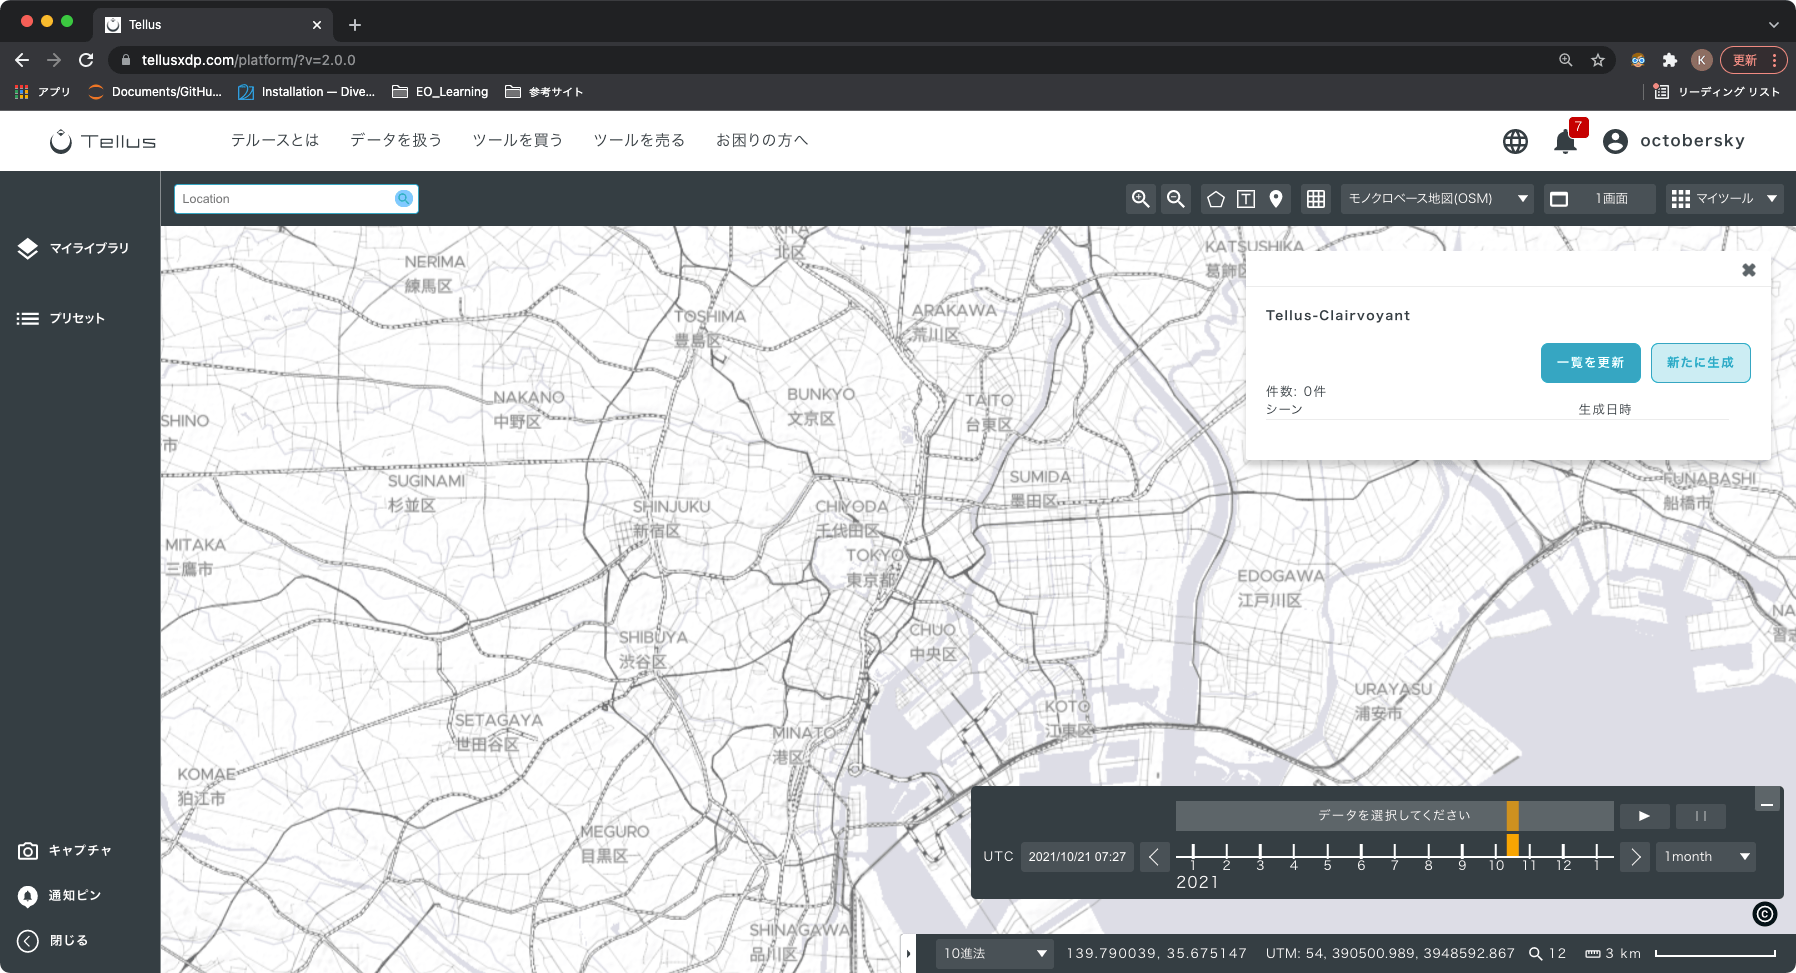Image resolution: width=1796 pixels, height=973 pixels.
Task: Select the polygon drawing tool
Action: [x=1216, y=199]
